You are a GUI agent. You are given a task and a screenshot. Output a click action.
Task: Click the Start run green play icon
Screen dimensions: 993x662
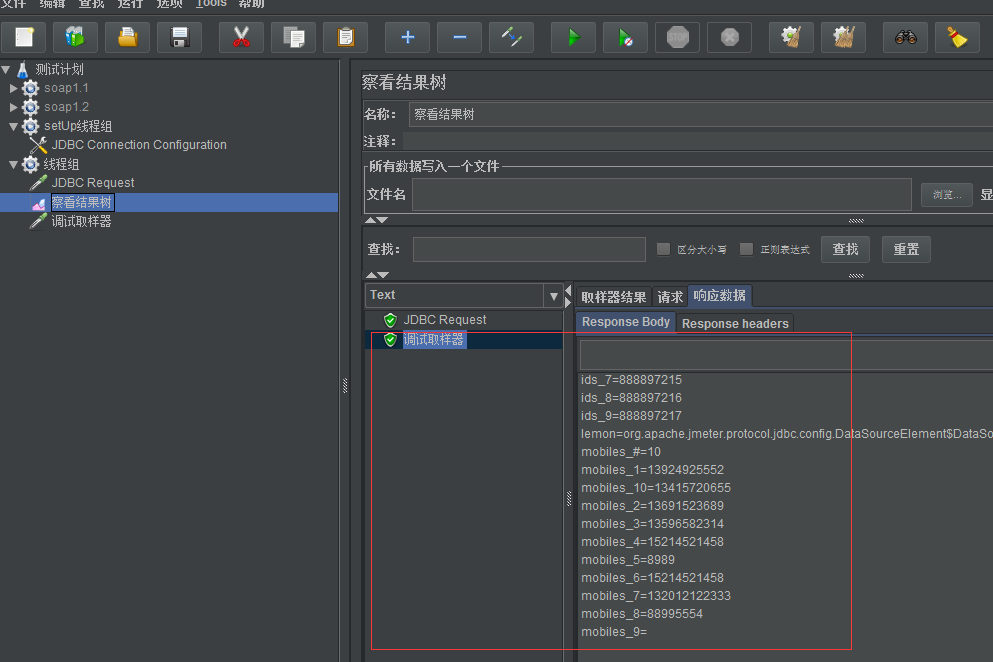pos(573,38)
